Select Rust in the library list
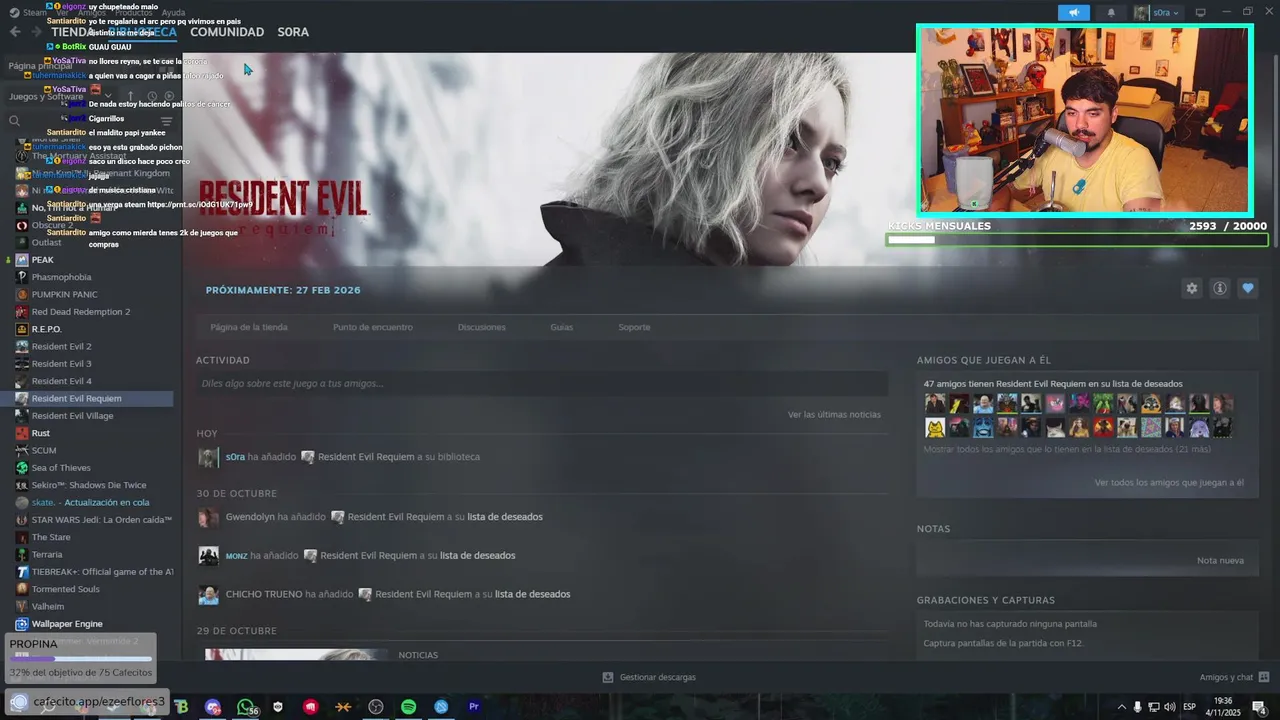Screen dimensions: 1280x720 pyautogui.click(x=40, y=433)
